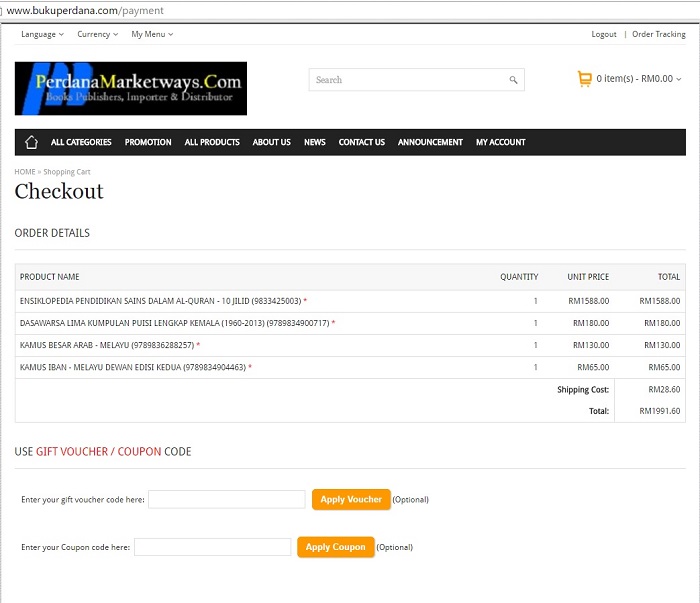Open ALL CATEGORIES menu
This screenshot has width=700, height=603.
(x=81, y=142)
